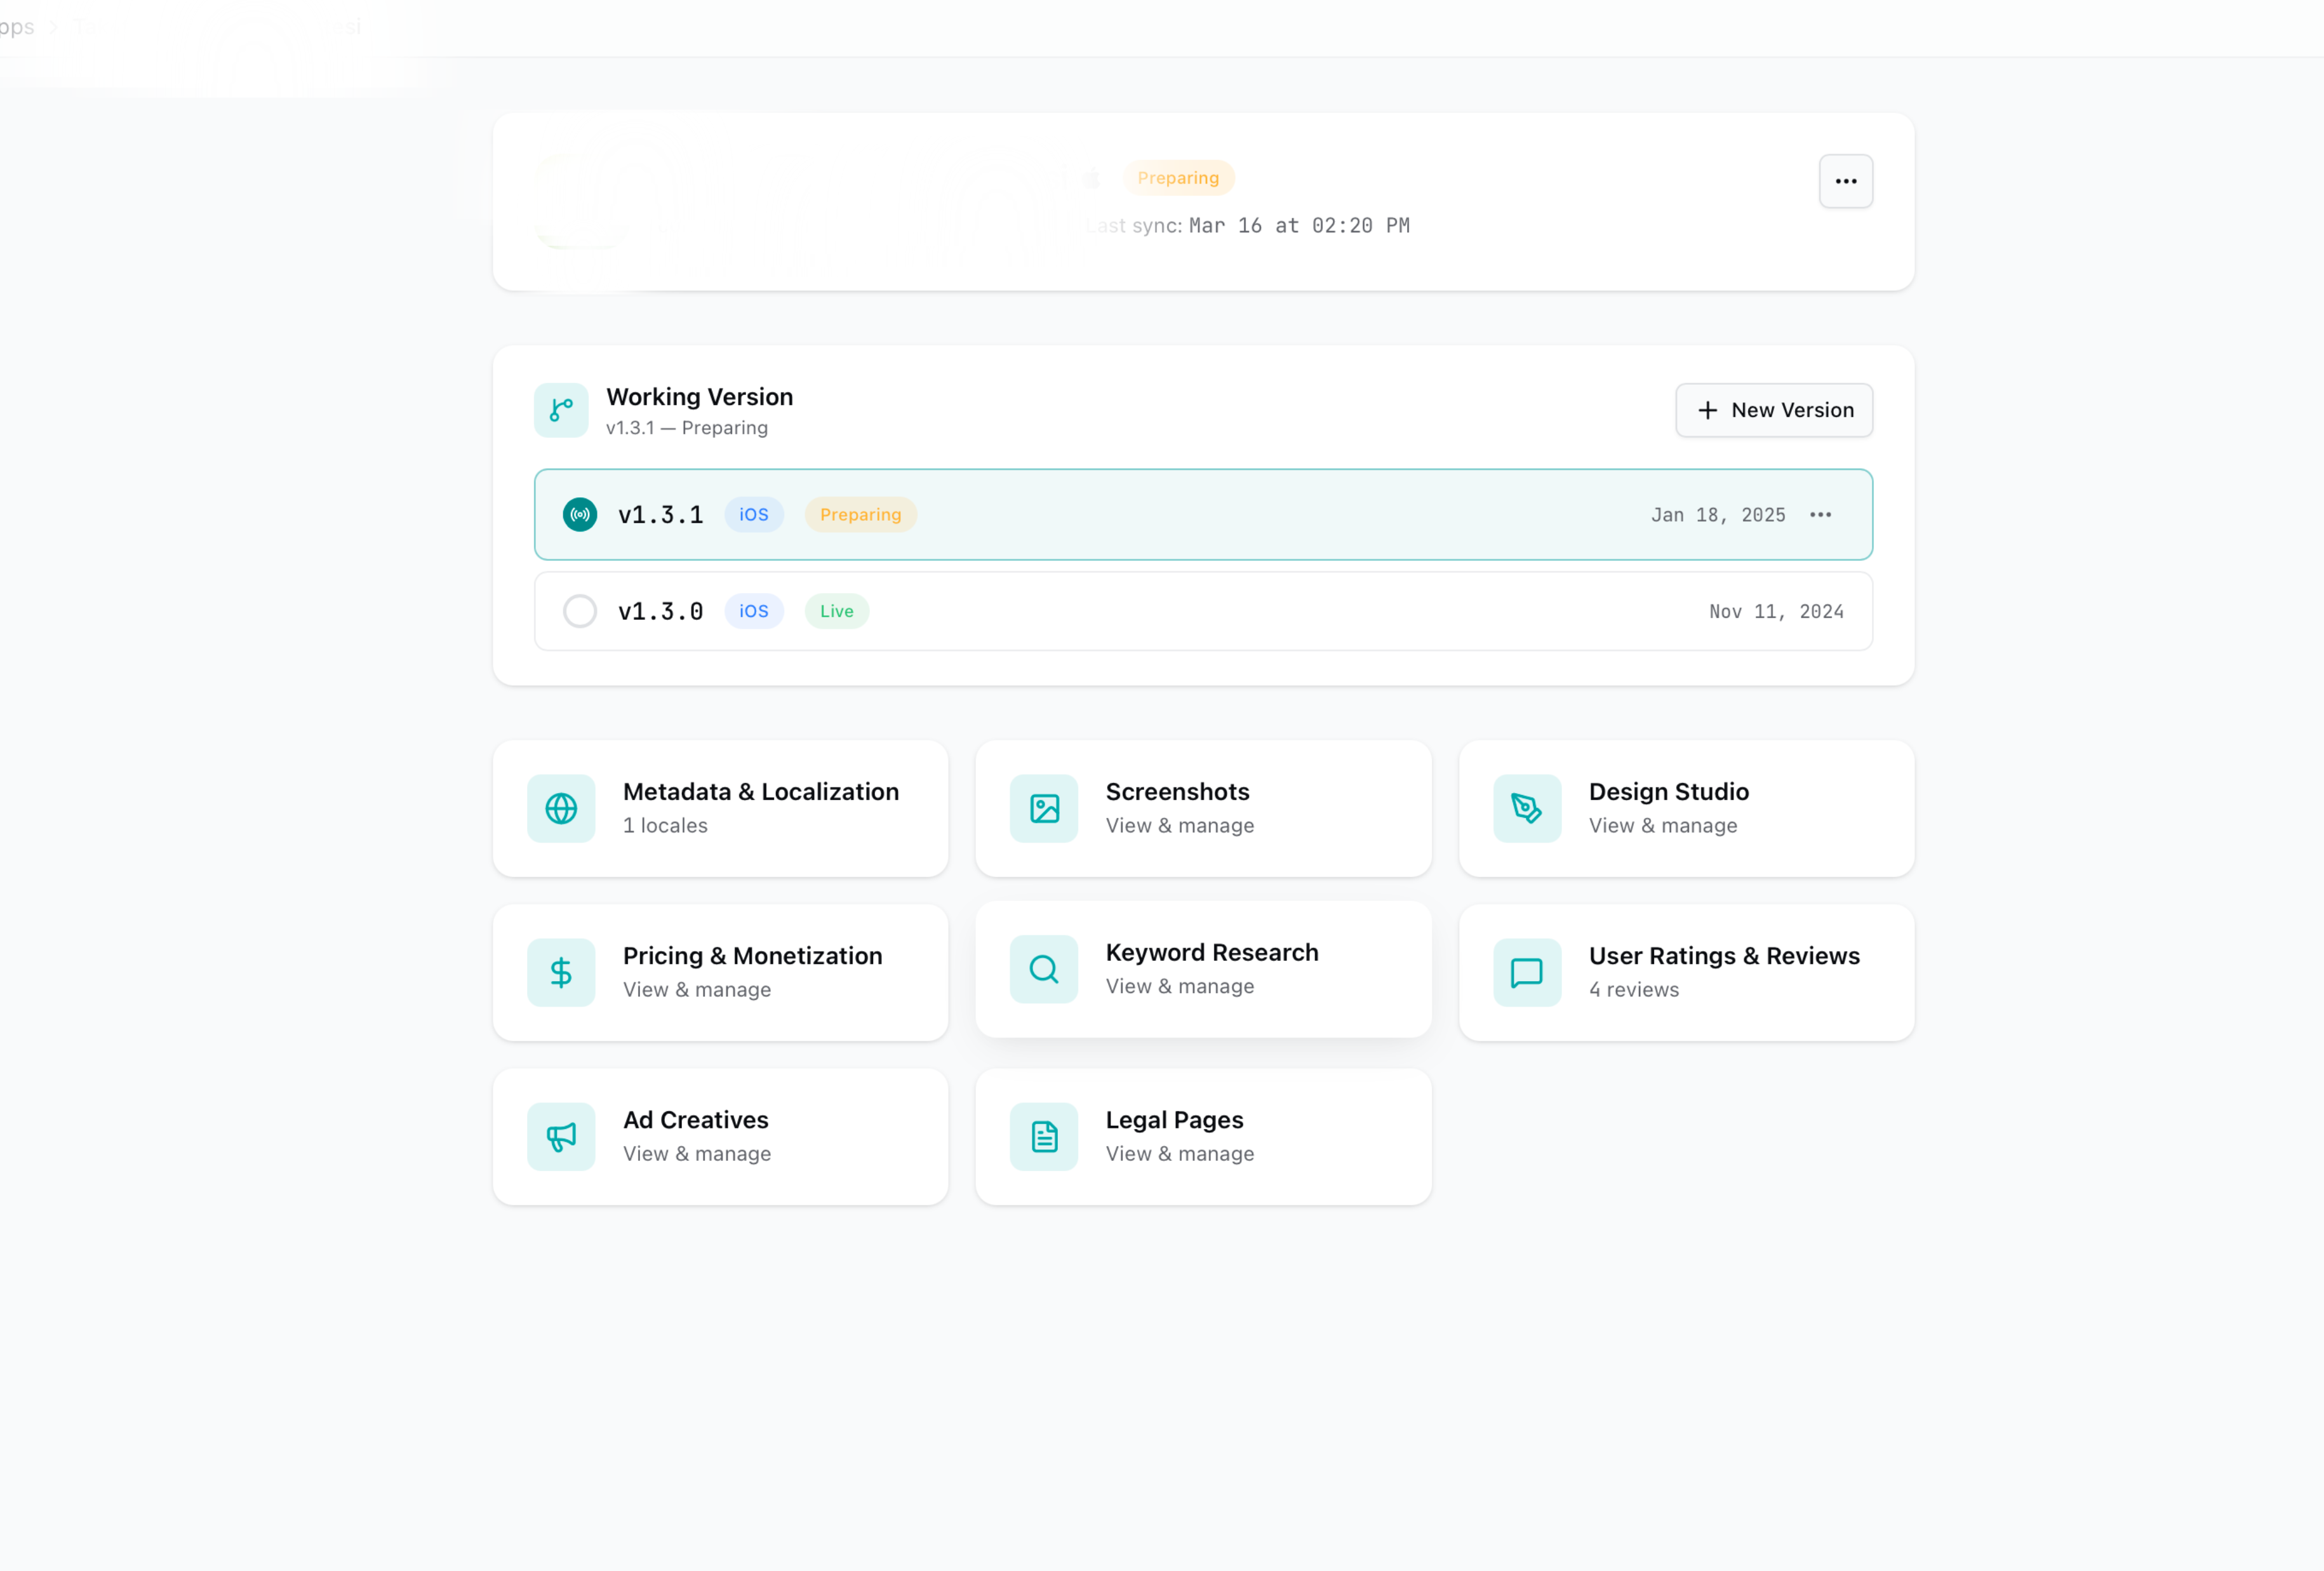Open Keyword Research using the magnifier icon
This screenshot has width=2324, height=1571.
(1043, 969)
